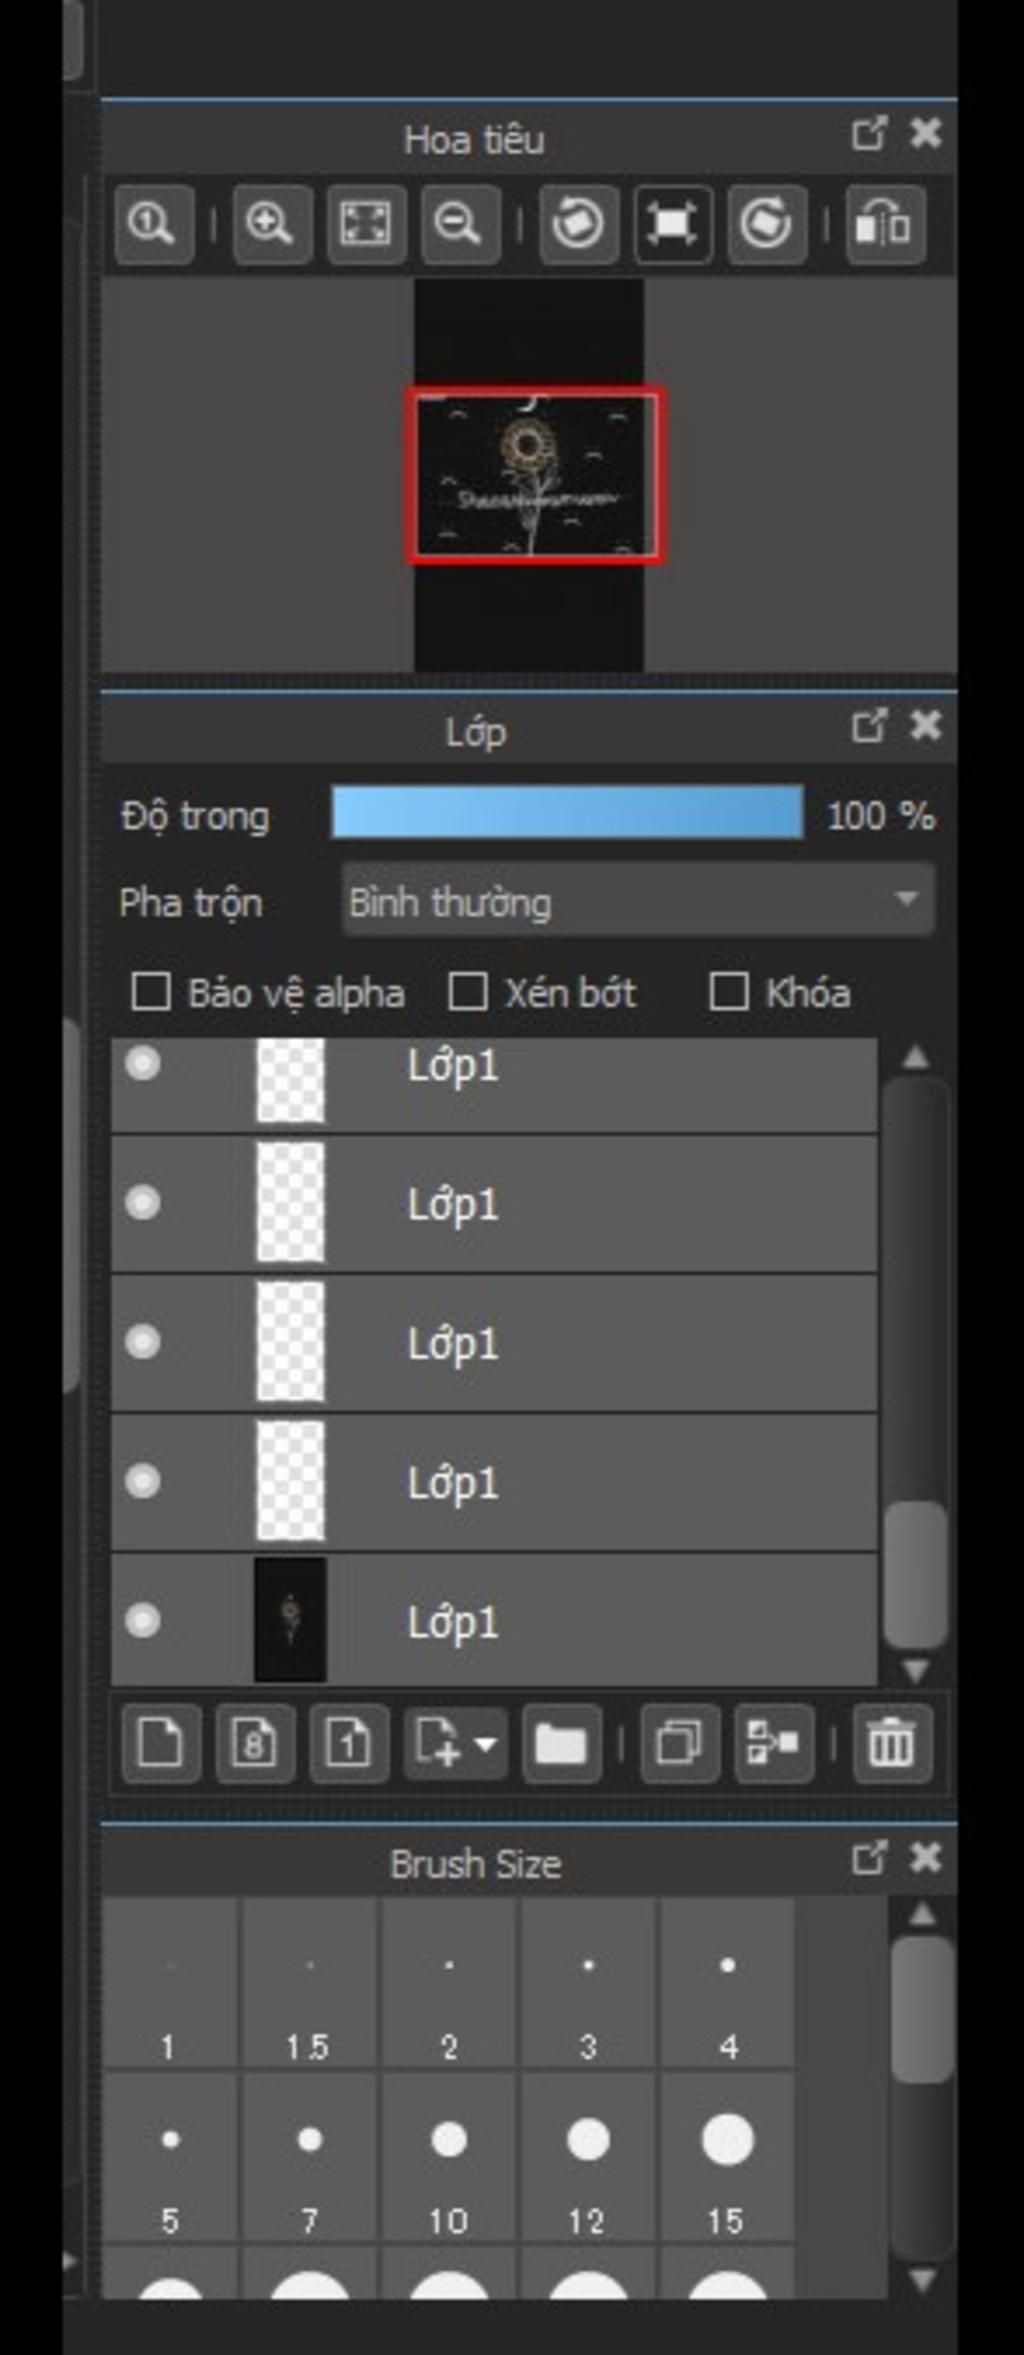Enable the Bảo vệ alpha checkbox
1024x2355 pixels.
point(151,993)
